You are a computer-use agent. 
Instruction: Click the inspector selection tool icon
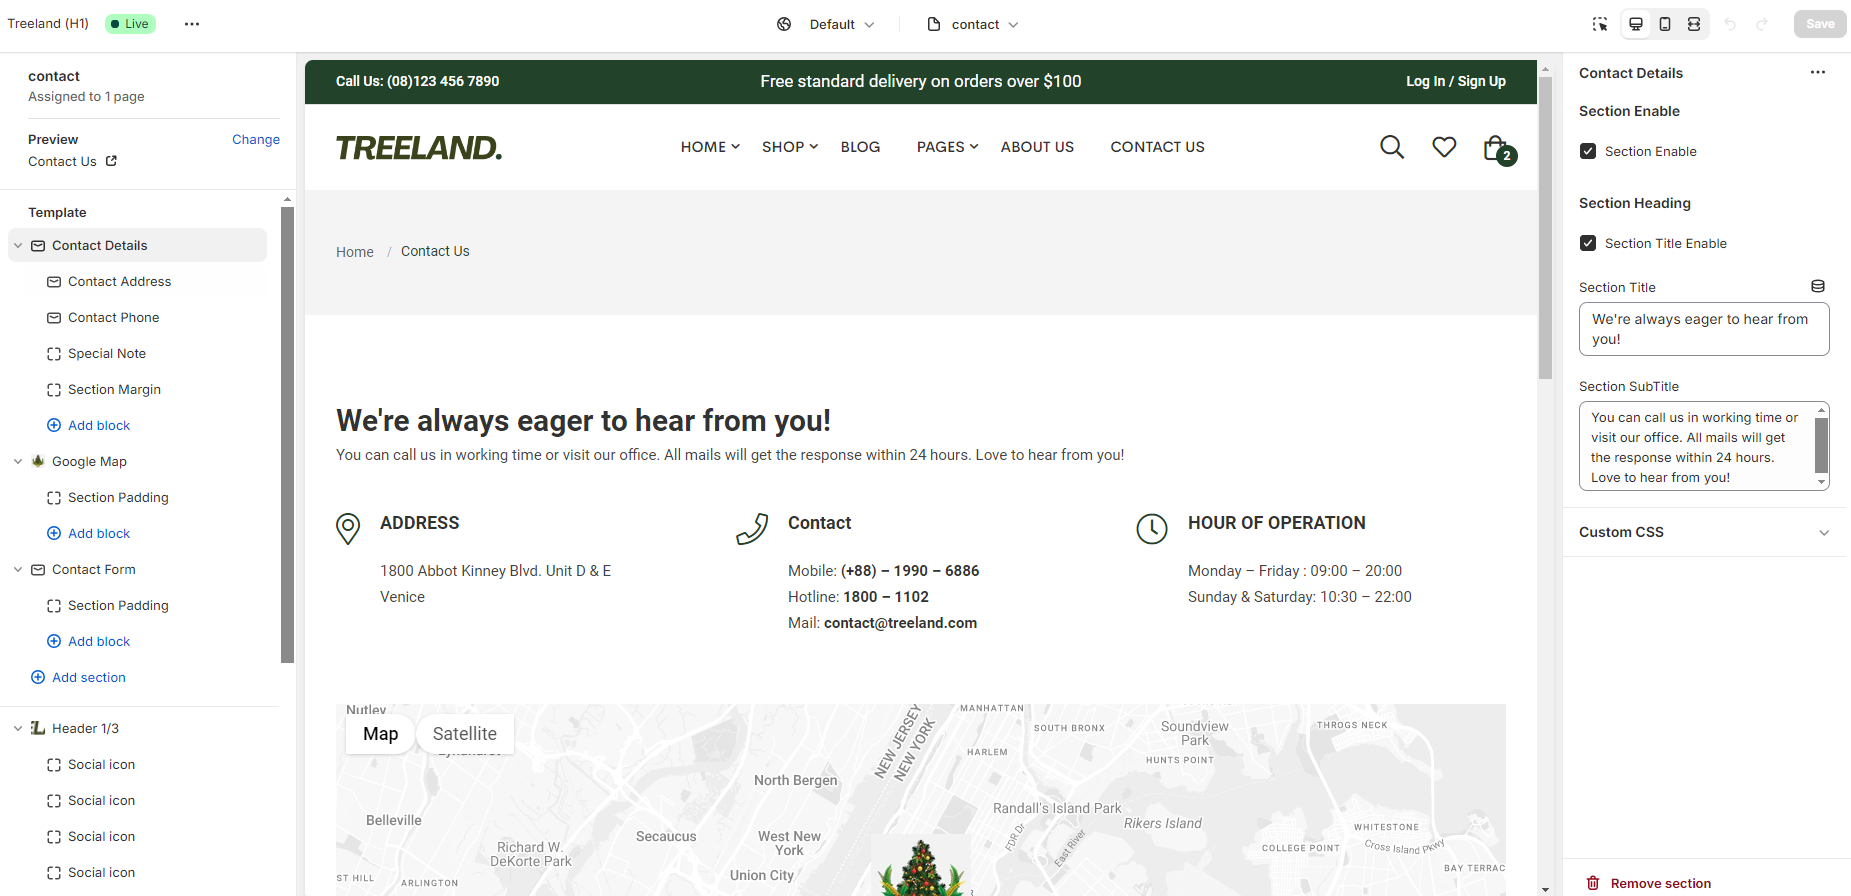1600,24
